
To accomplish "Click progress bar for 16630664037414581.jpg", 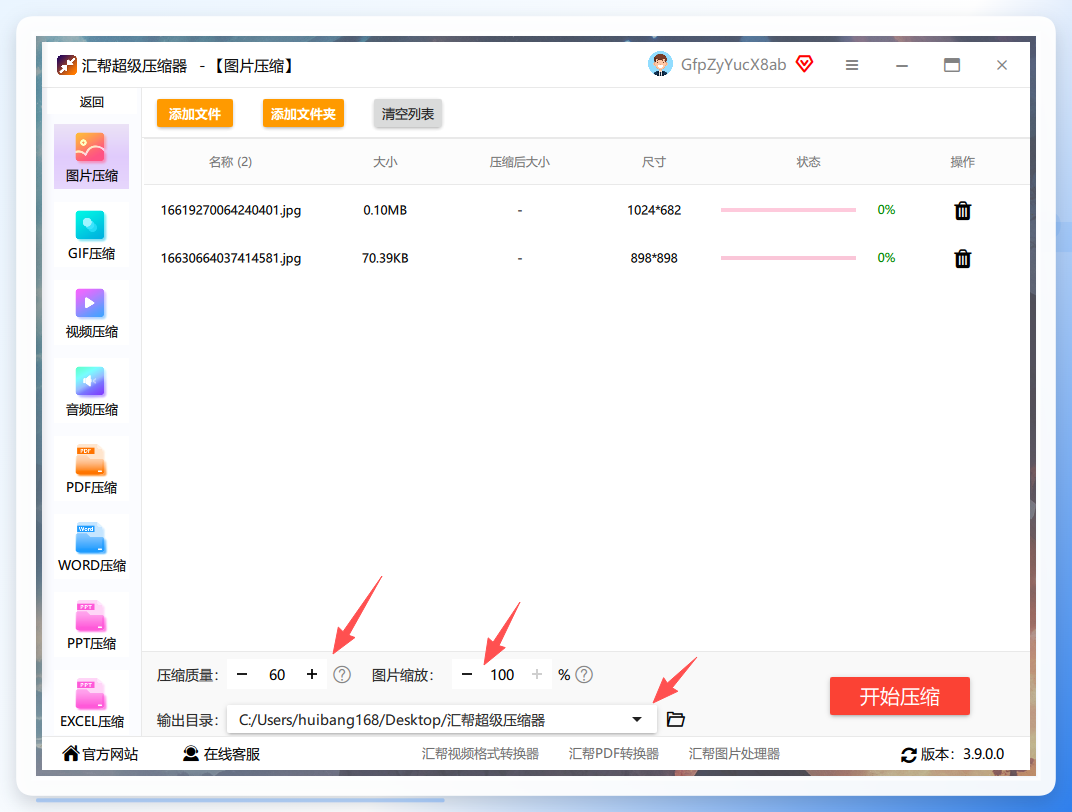I will tap(788, 258).
